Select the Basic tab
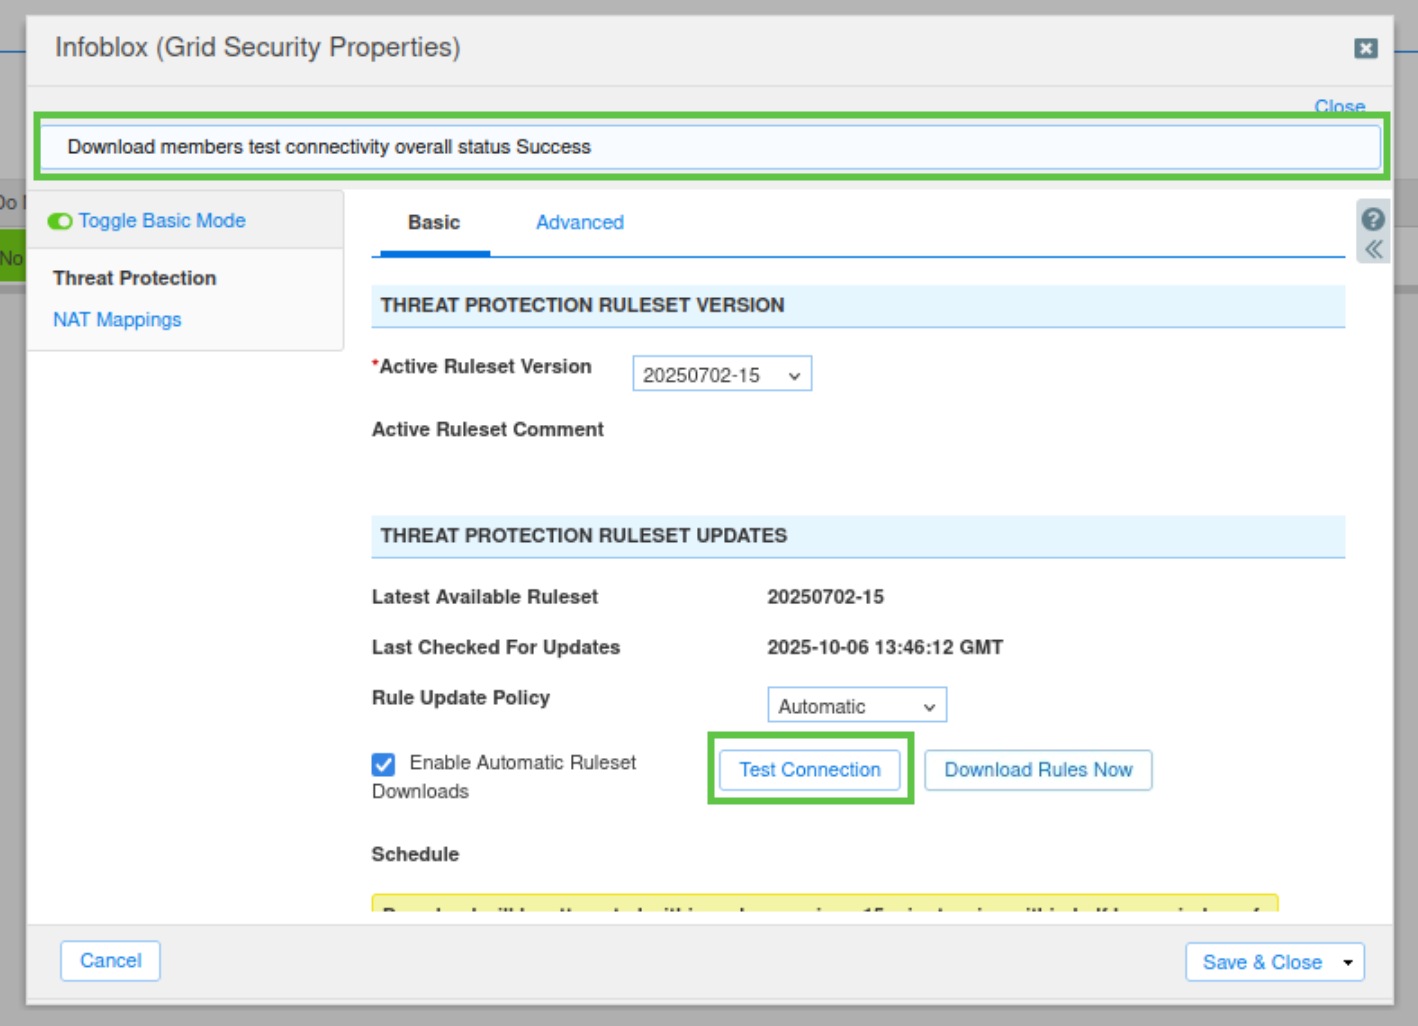Image resolution: width=1418 pixels, height=1026 pixels. [433, 222]
